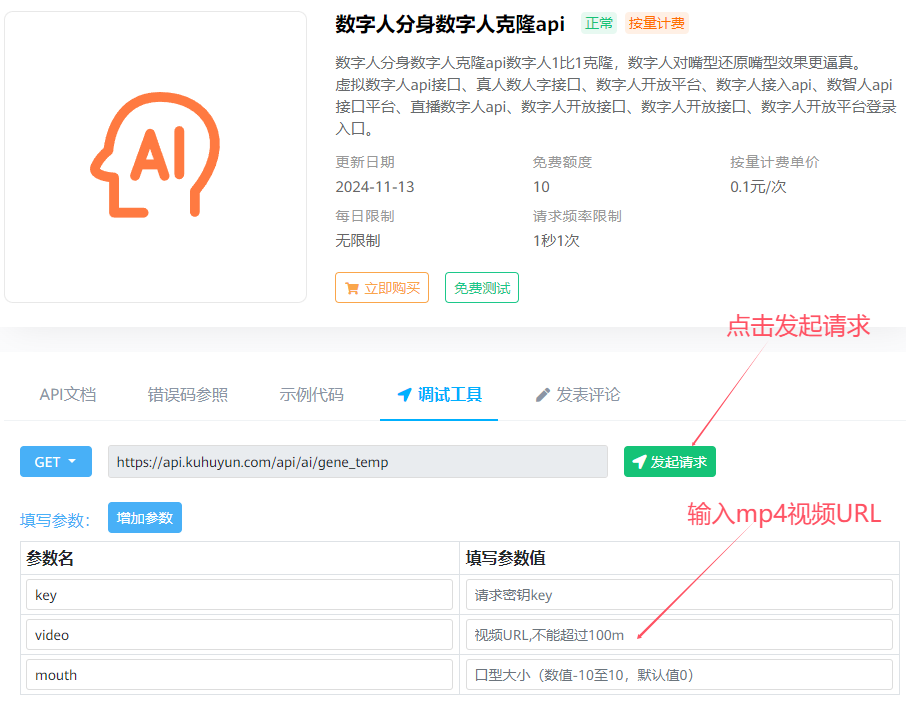906x701 pixels.
Task: Click the pencil icon beside 发表评论
Action: click(x=543, y=395)
